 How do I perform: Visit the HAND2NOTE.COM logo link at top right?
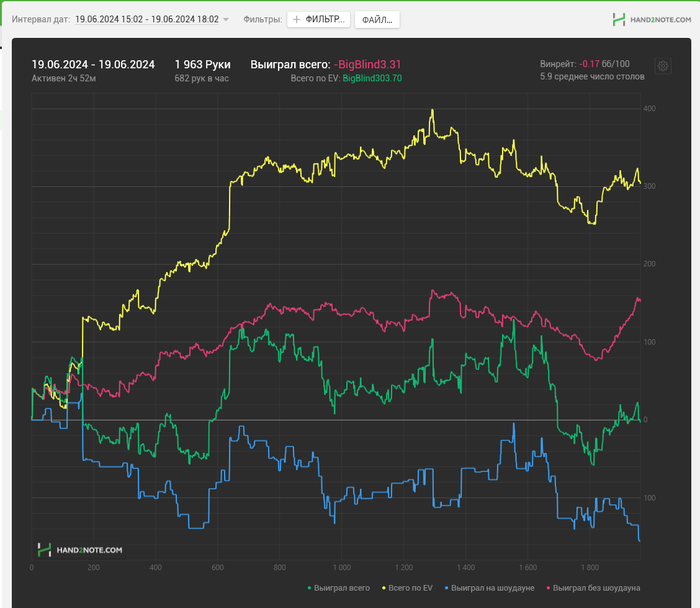click(651, 20)
